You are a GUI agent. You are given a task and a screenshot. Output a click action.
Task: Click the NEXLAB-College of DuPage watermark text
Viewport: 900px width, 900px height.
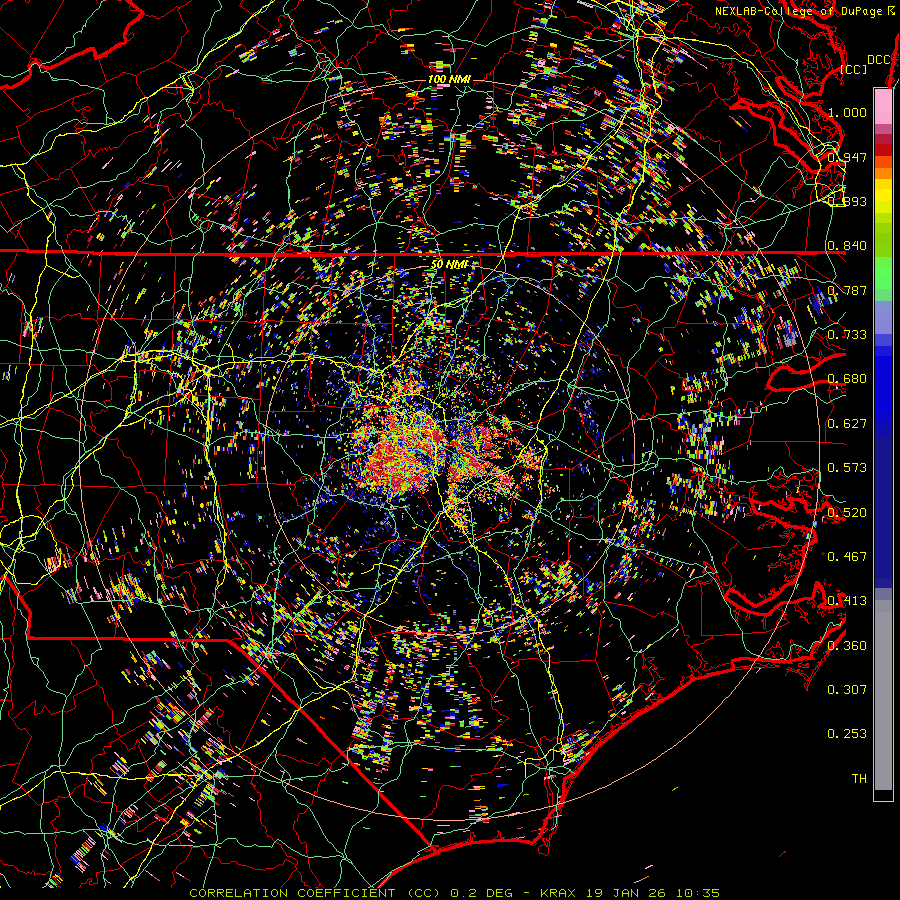pyautogui.click(x=804, y=11)
